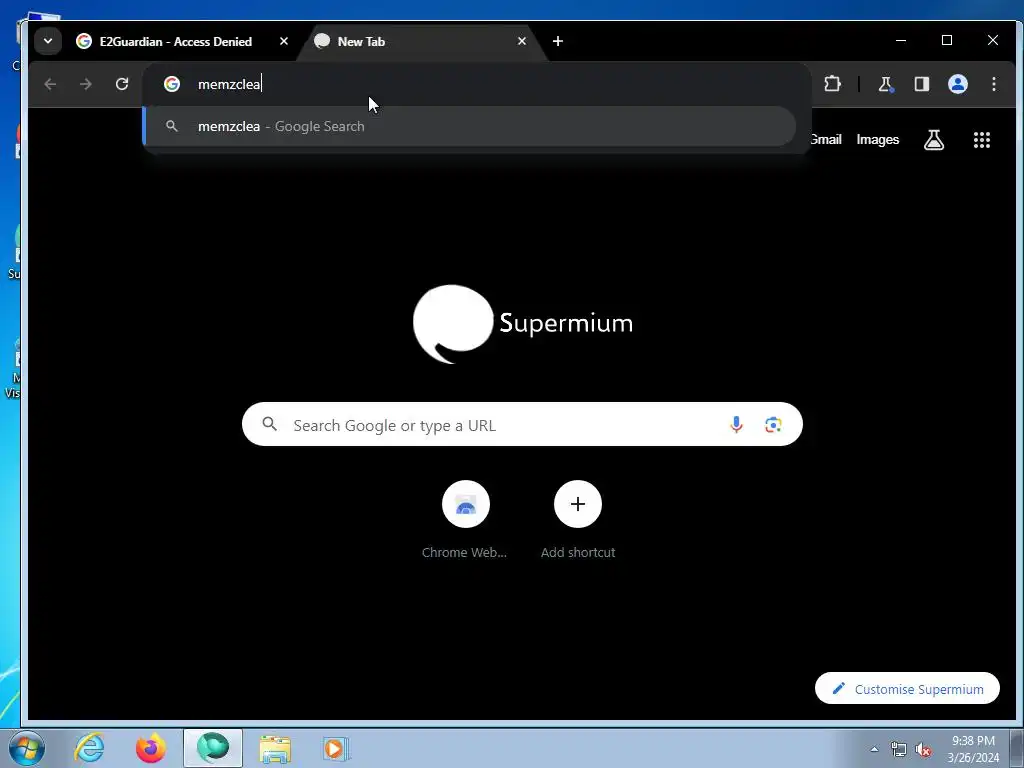This screenshot has height=768, width=1024.
Task: Click the Google icon in the address bar
Action: (x=172, y=84)
